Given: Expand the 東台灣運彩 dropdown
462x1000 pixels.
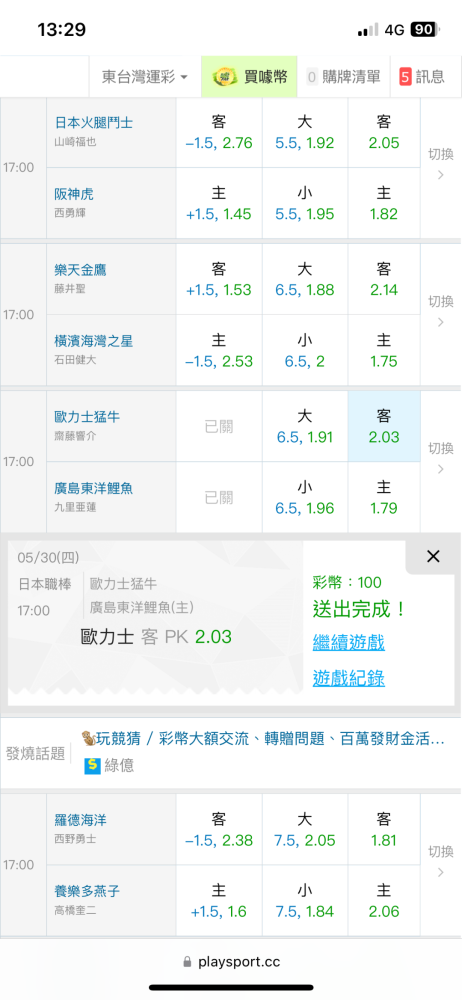Looking at the screenshot, I should coord(145,77).
